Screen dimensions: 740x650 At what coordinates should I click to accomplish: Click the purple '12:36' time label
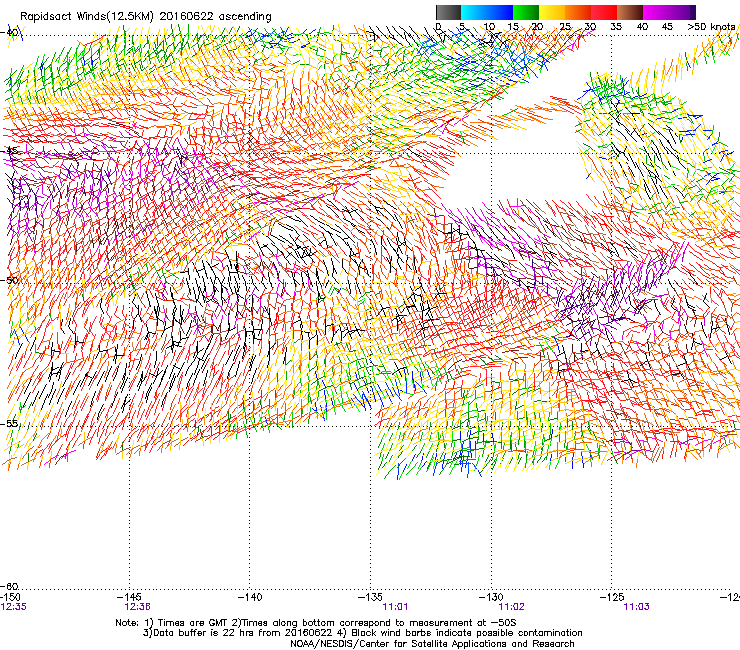coord(138,607)
